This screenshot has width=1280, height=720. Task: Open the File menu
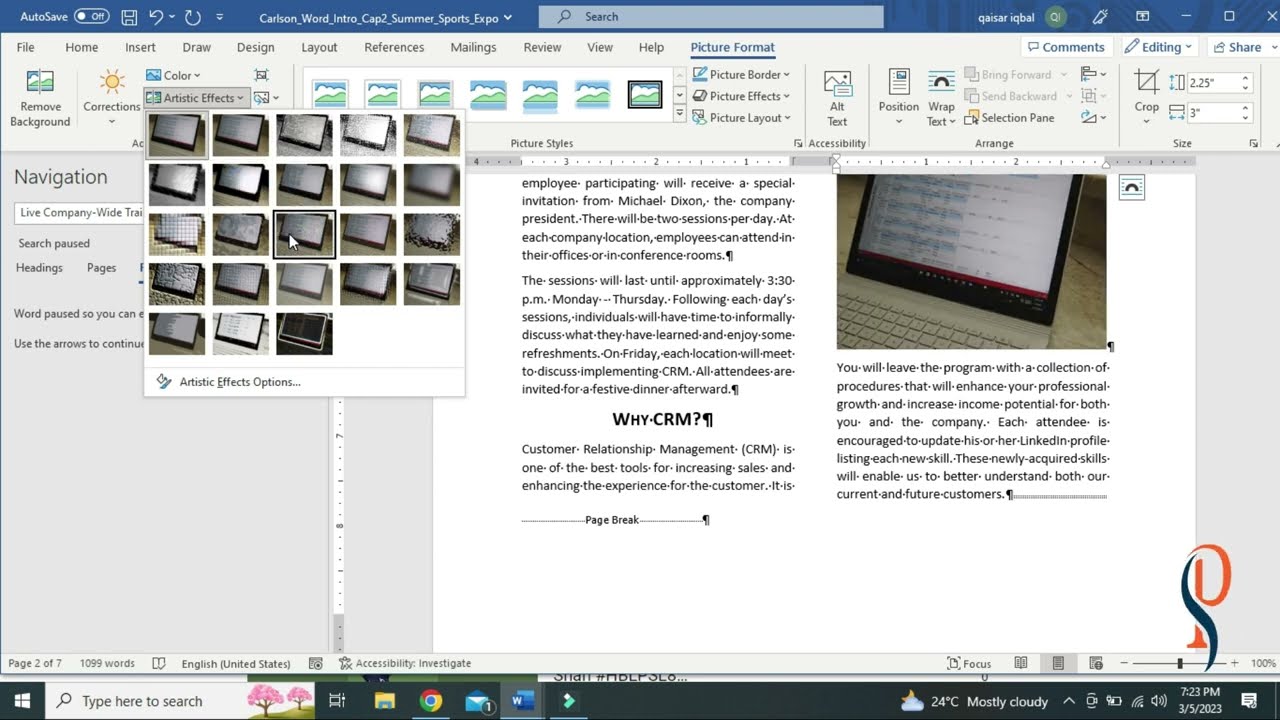(25, 47)
